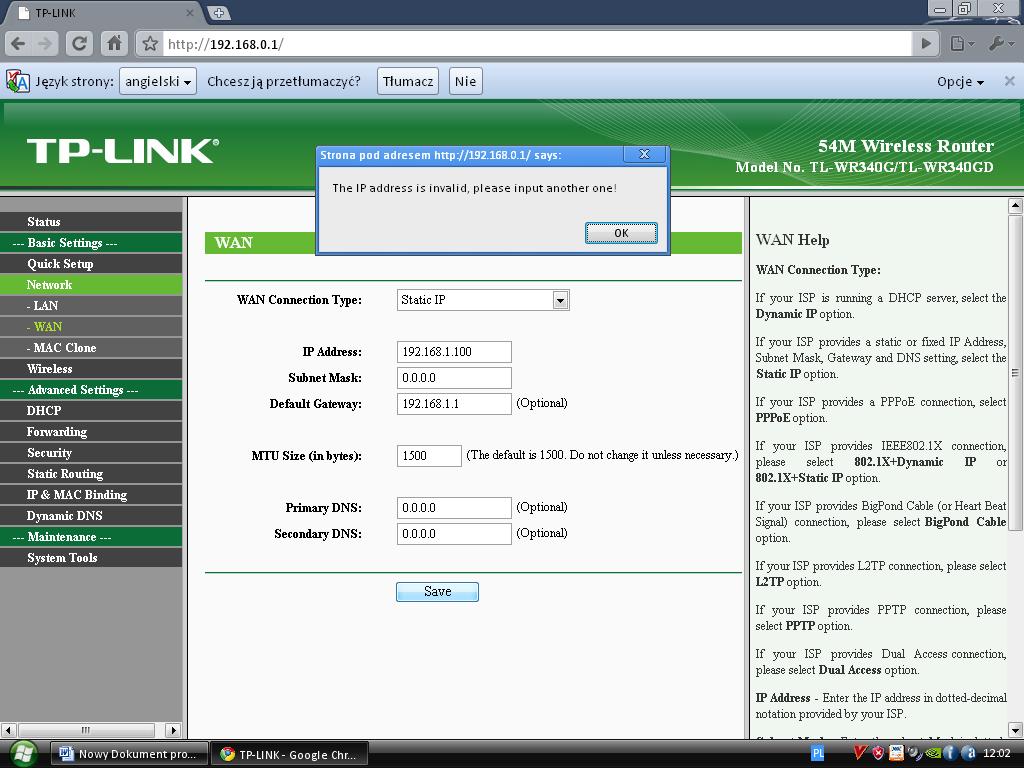Open the wrench settings menu
This screenshot has height=768, width=1024.
(1001, 44)
